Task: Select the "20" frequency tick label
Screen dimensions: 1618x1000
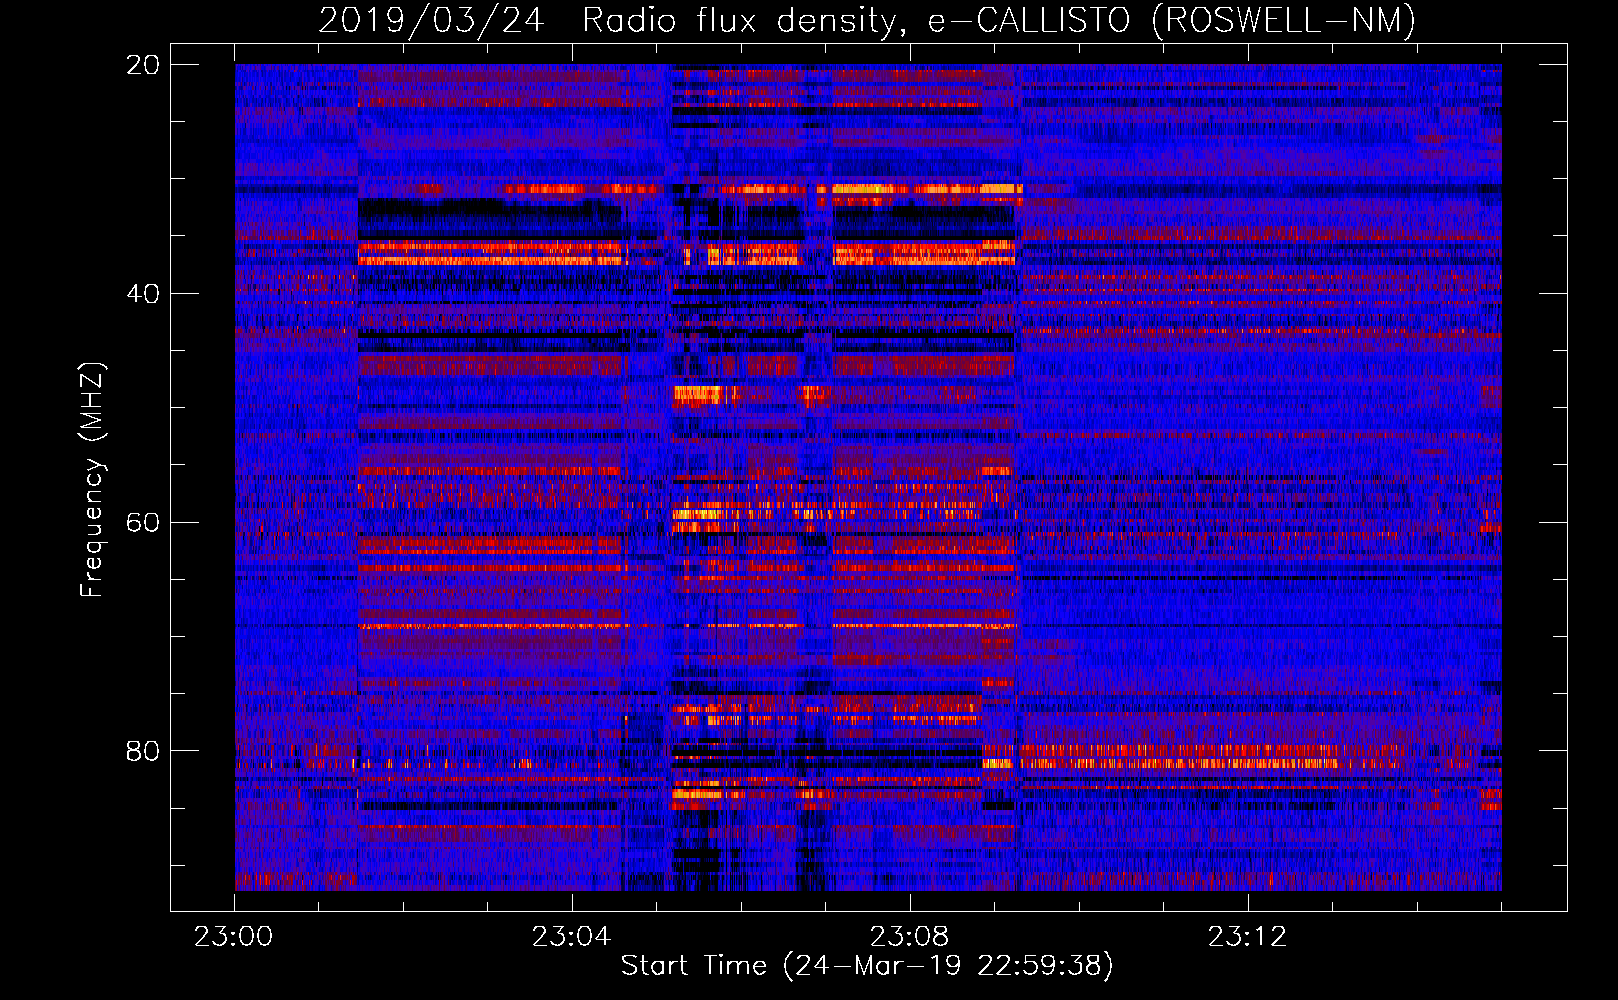Action: (x=143, y=65)
